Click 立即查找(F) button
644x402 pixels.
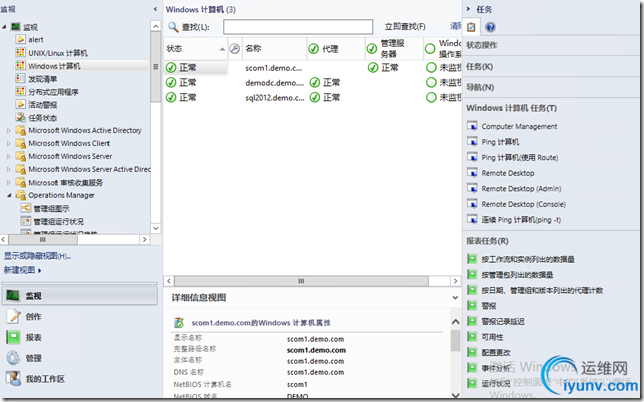coord(405,27)
